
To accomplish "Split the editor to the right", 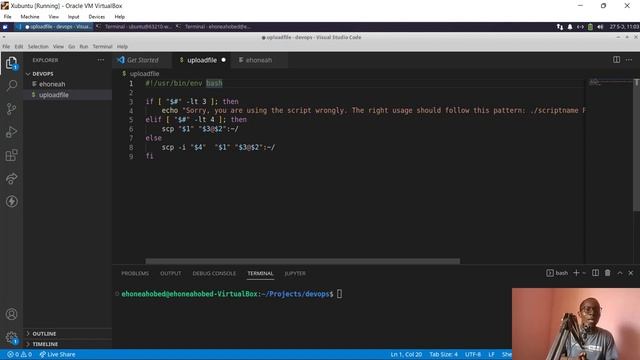I will (616, 60).
